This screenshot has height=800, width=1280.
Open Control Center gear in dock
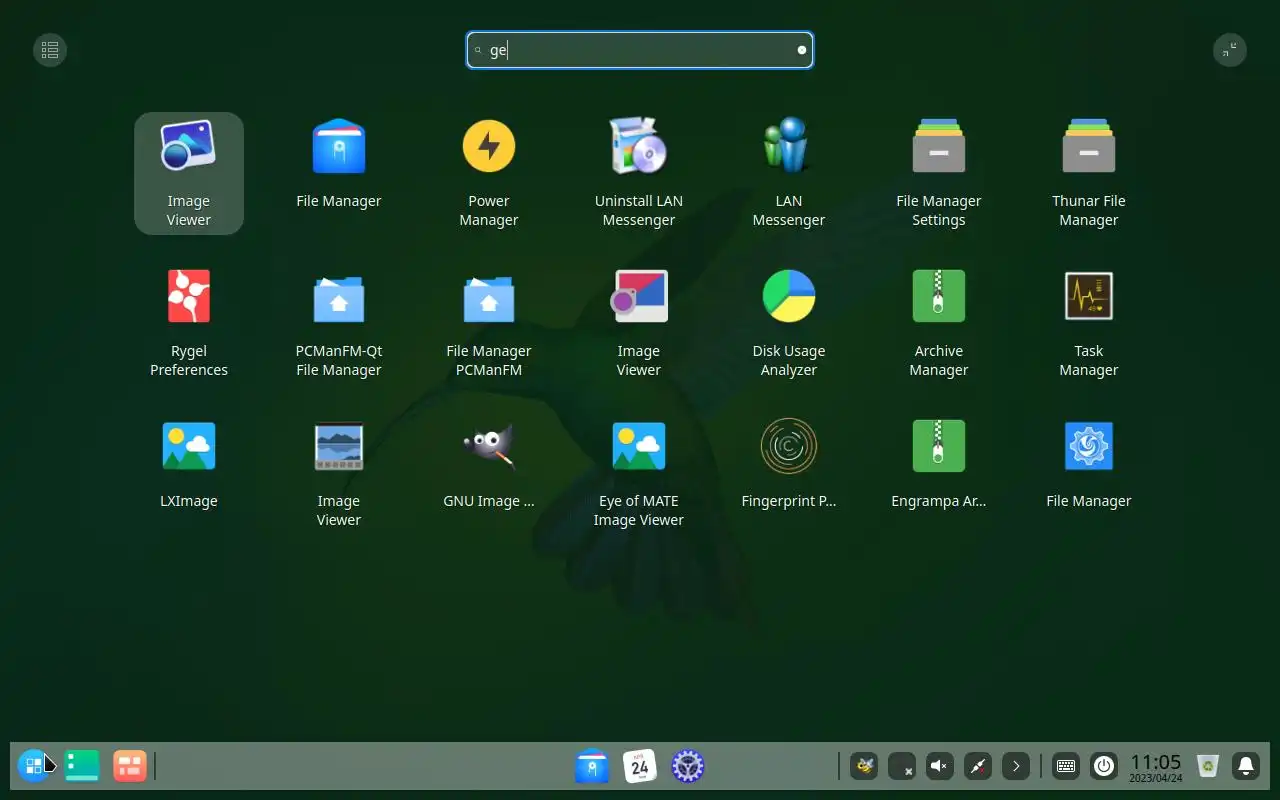tap(688, 766)
